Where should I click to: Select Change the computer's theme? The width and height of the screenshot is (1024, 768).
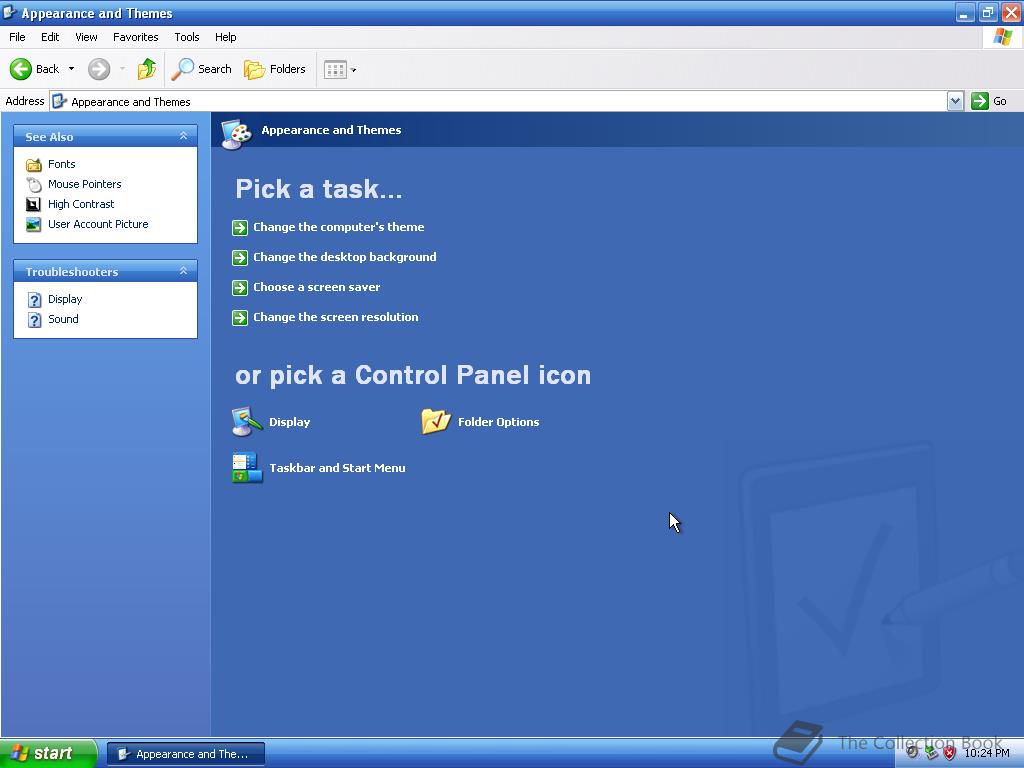pos(338,227)
